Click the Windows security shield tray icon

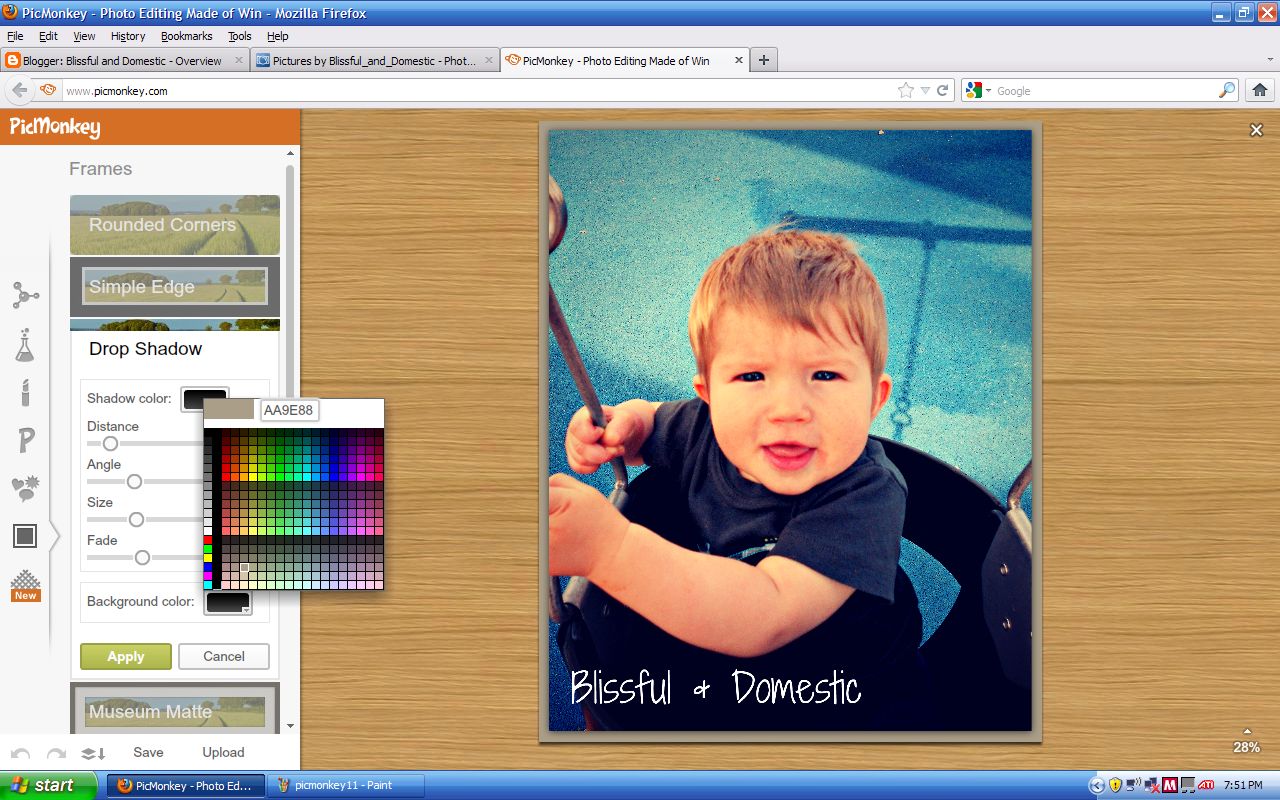[x=1115, y=785]
